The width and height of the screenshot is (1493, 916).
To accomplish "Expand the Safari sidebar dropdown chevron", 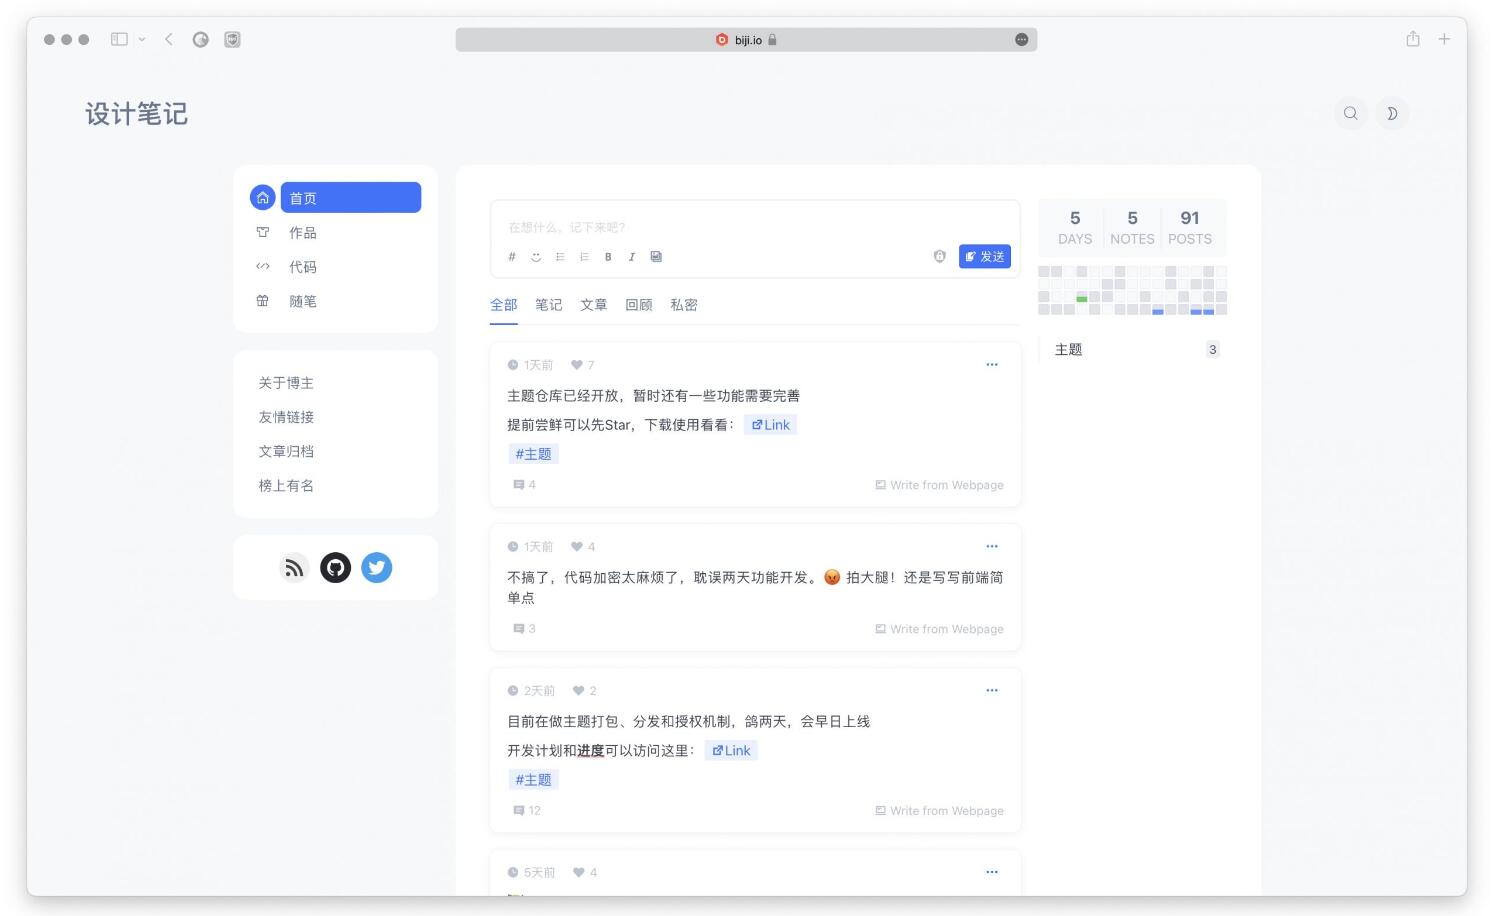I will point(142,40).
